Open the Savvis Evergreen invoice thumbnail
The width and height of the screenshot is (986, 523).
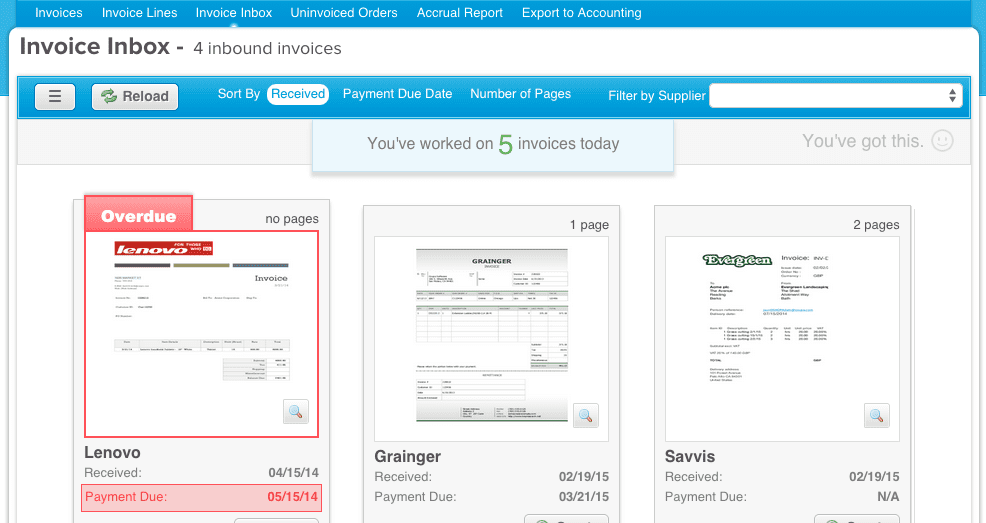pyautogui.click(x=782, y=339)
